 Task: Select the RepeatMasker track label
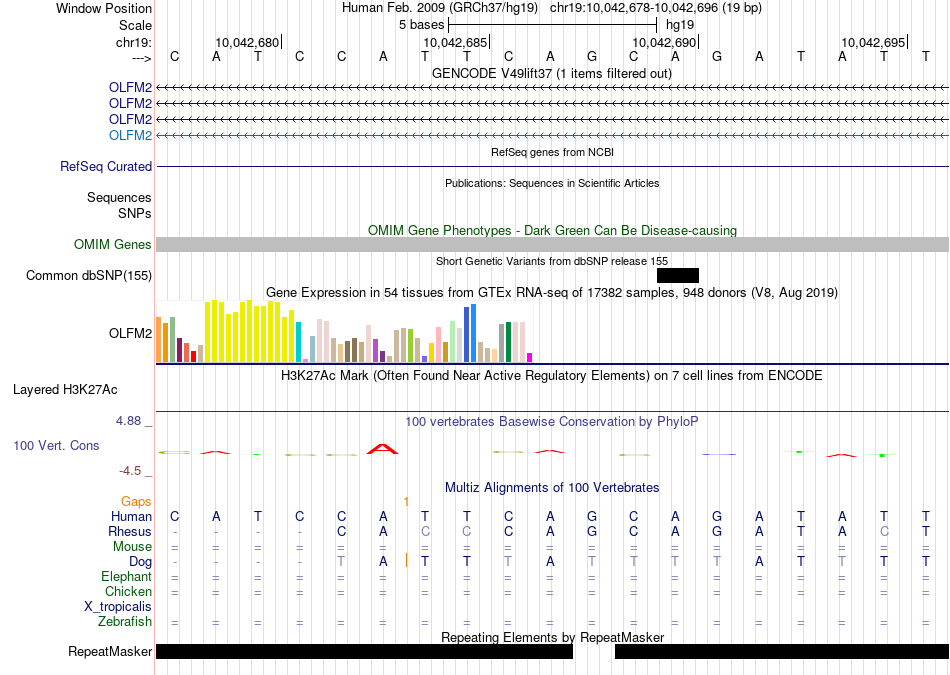point(110,651)
